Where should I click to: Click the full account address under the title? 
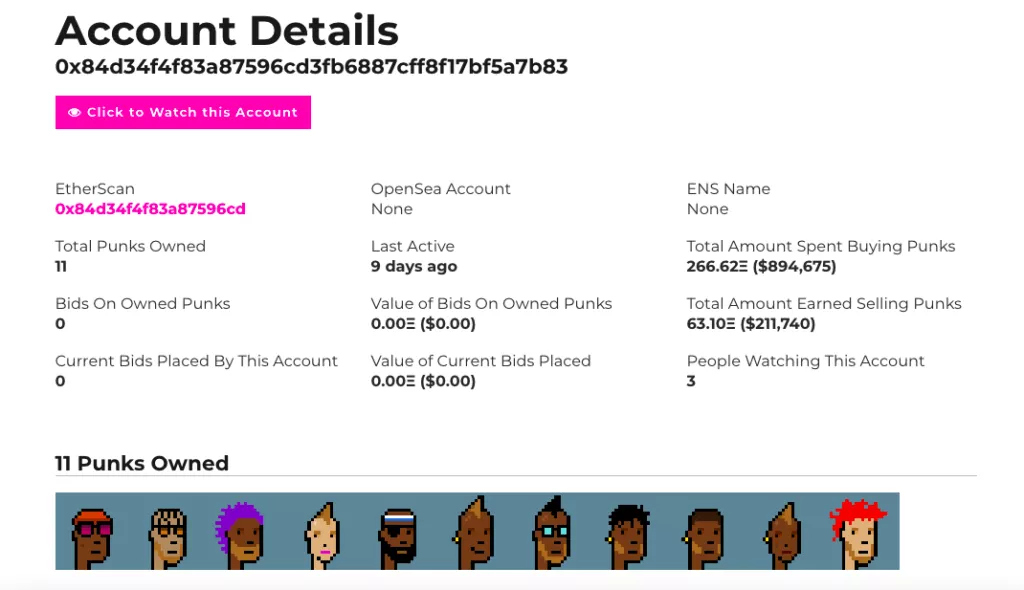[x=311, y=67]
